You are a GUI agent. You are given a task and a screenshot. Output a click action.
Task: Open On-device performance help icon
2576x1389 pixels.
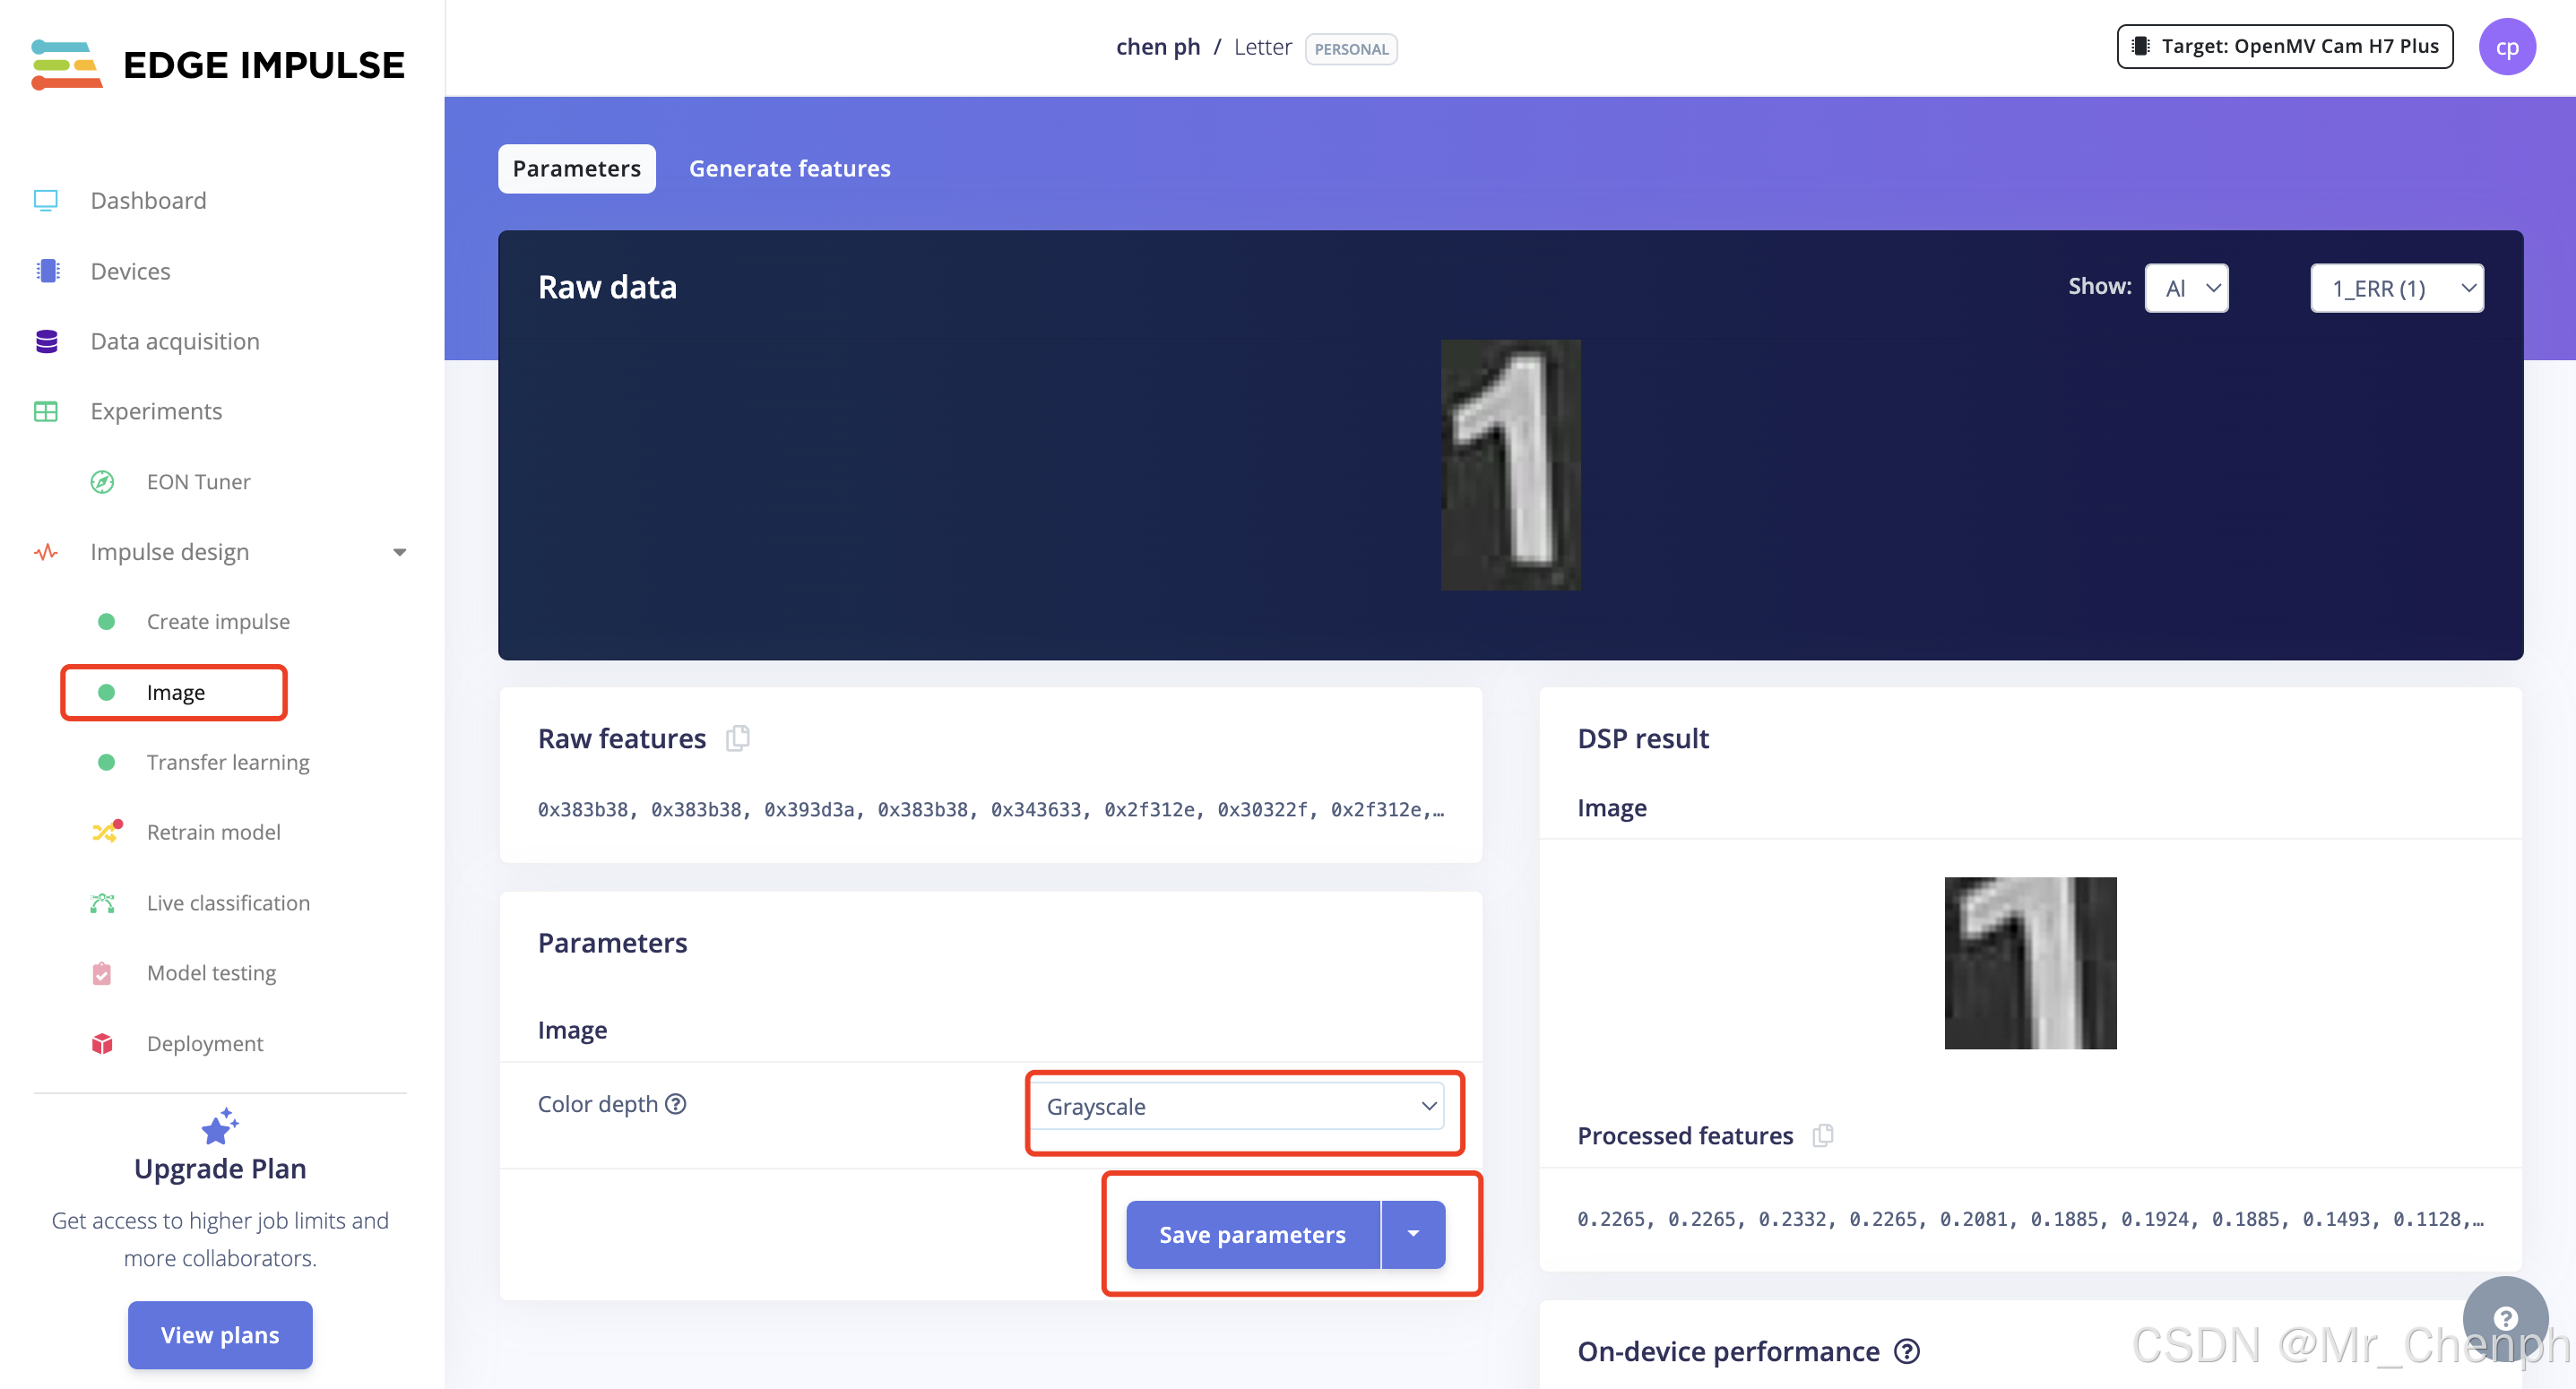[x=1907, y=1351]
